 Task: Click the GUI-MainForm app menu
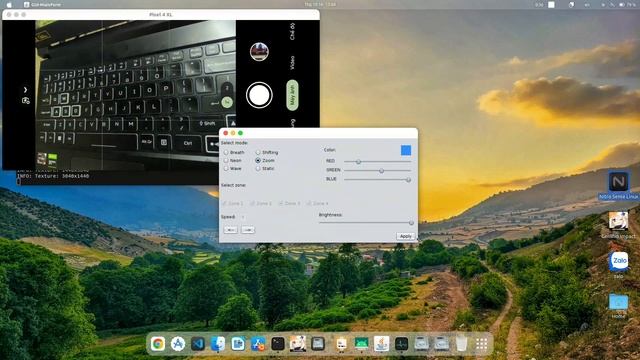pyautogui.click(x=42, y=4)
